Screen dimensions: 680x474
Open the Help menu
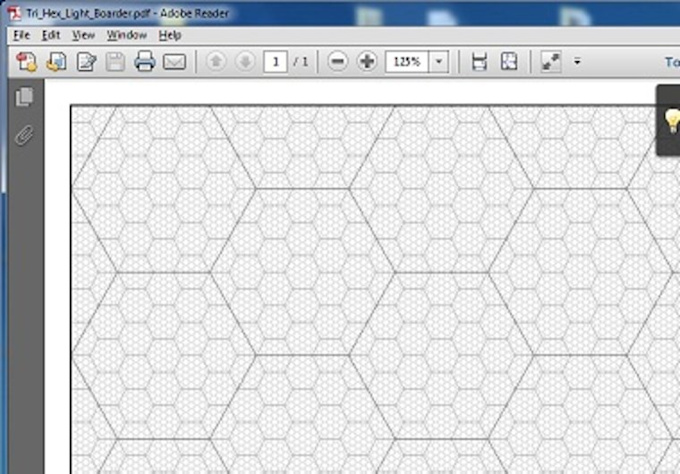click(170, 35)
